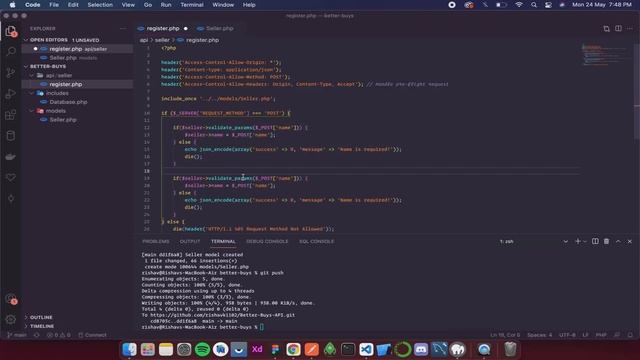Open the database icon in activity bar
The image size is (640, 360).
[x=11, y=136]
